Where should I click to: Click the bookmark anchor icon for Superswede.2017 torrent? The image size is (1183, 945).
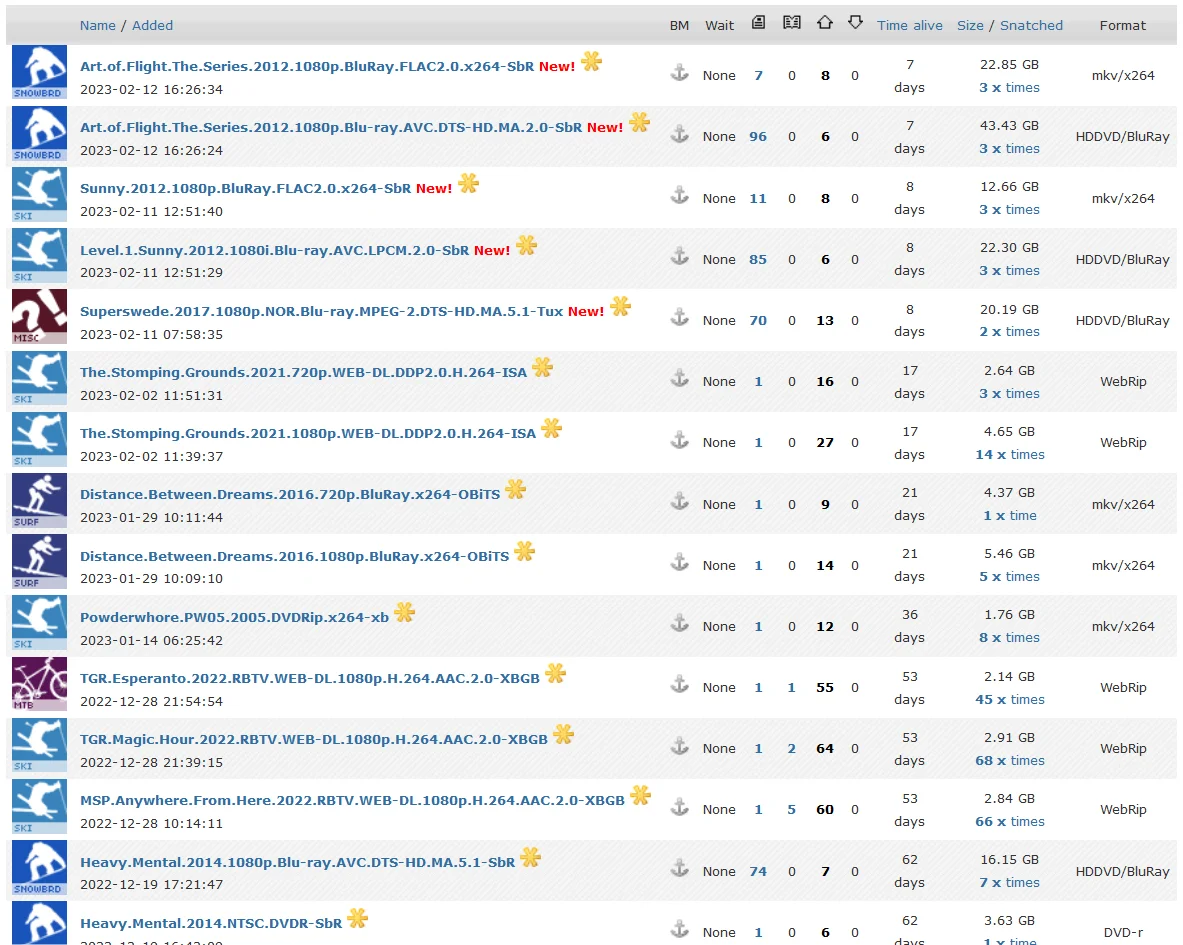point(680,318)
